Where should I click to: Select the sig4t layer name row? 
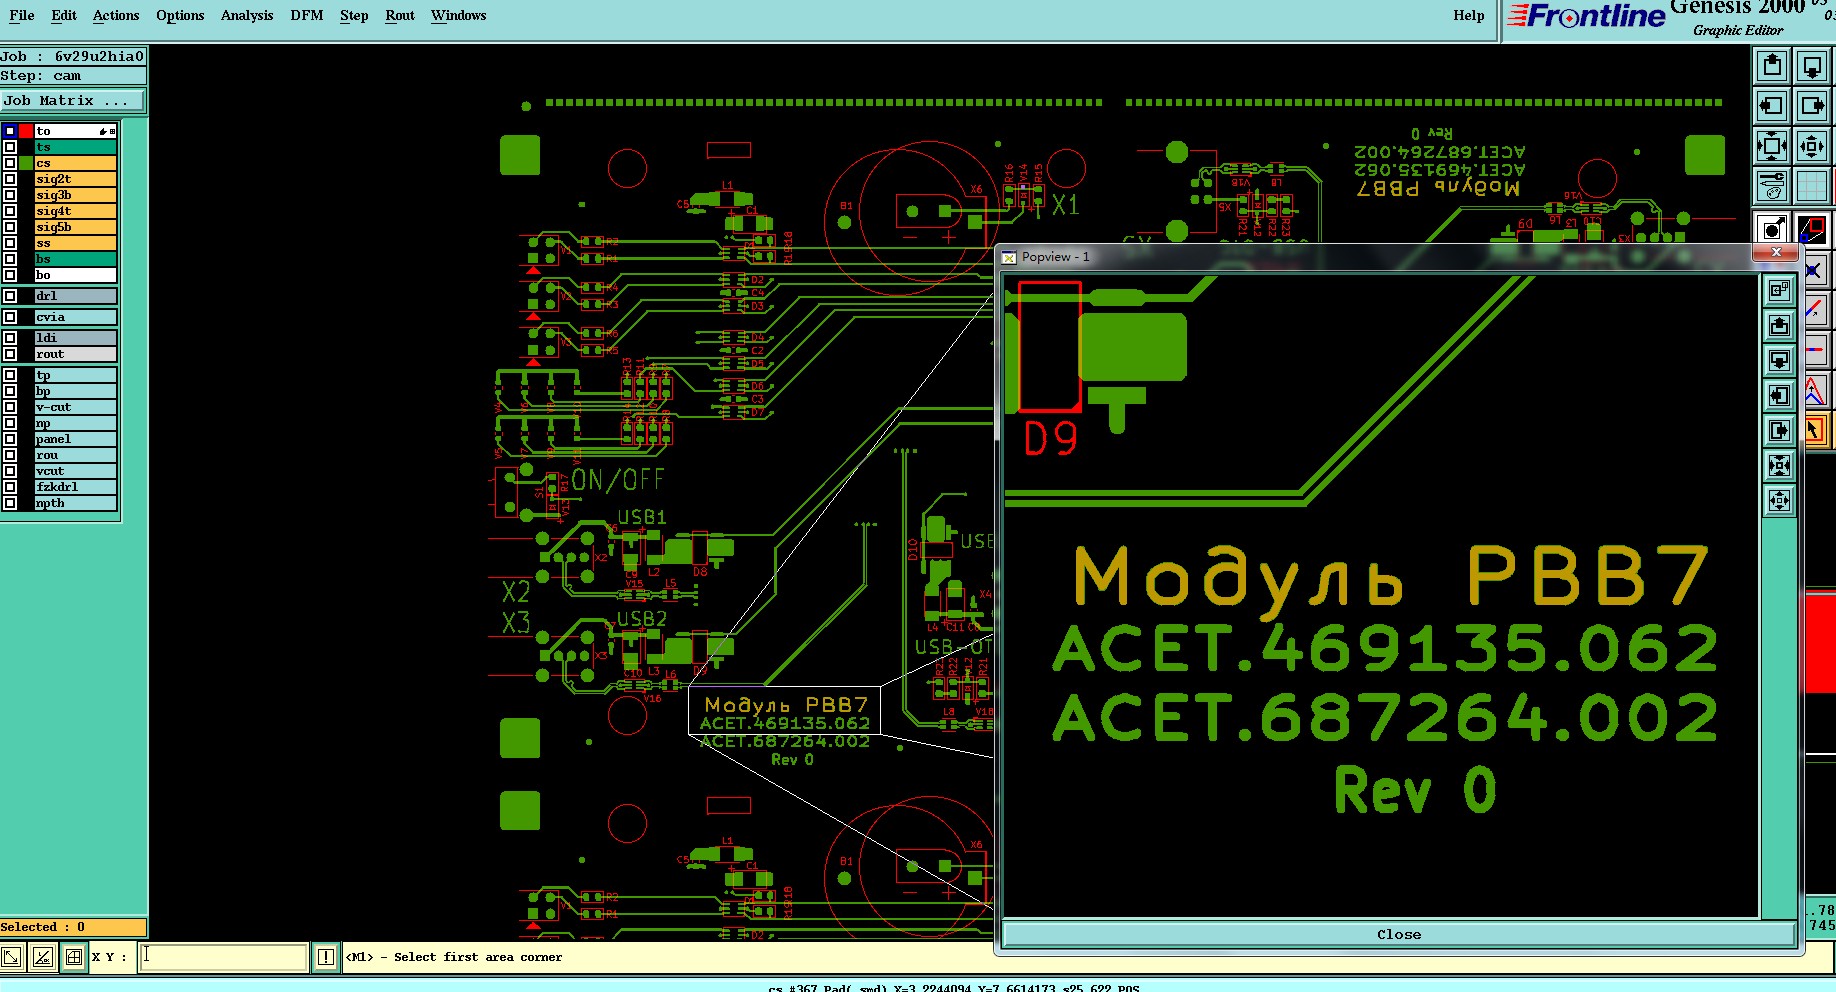(76, 211)
